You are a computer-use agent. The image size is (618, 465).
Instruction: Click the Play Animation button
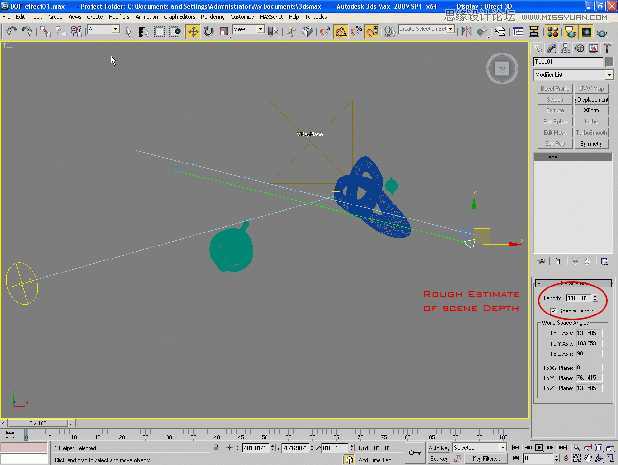coord(539,447)
